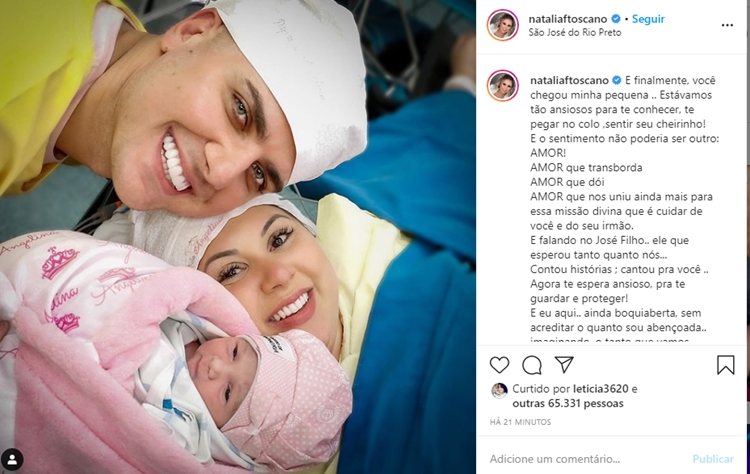
Task: Focus the Adicione um comentário field
Action: click(588, 459)
